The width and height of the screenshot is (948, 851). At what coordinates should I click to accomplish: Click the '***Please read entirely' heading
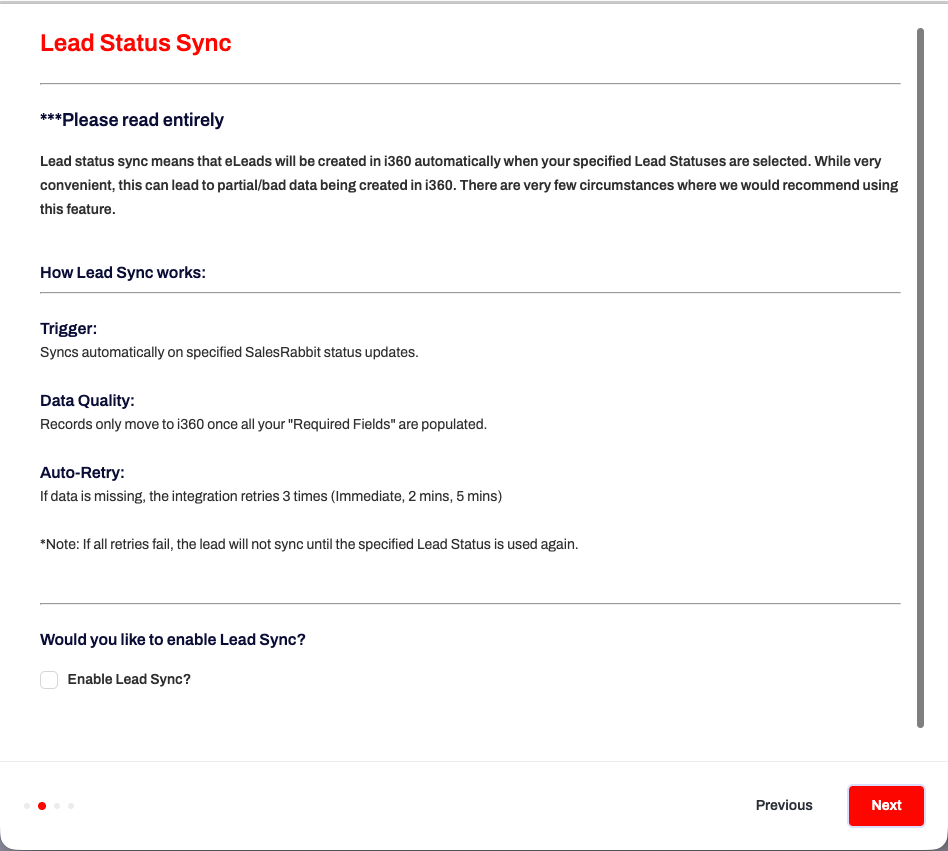coord(132,120)
